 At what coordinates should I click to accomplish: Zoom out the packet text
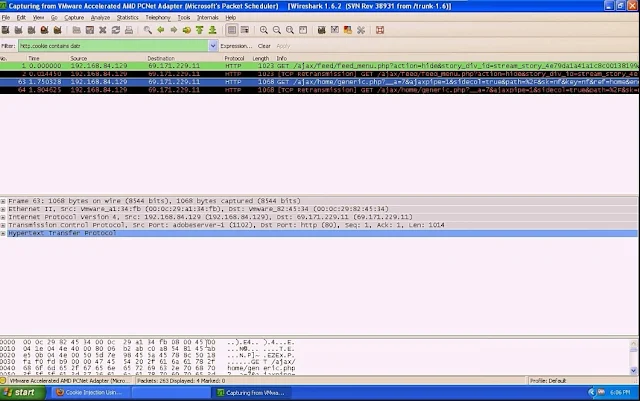tap(277, 30)
